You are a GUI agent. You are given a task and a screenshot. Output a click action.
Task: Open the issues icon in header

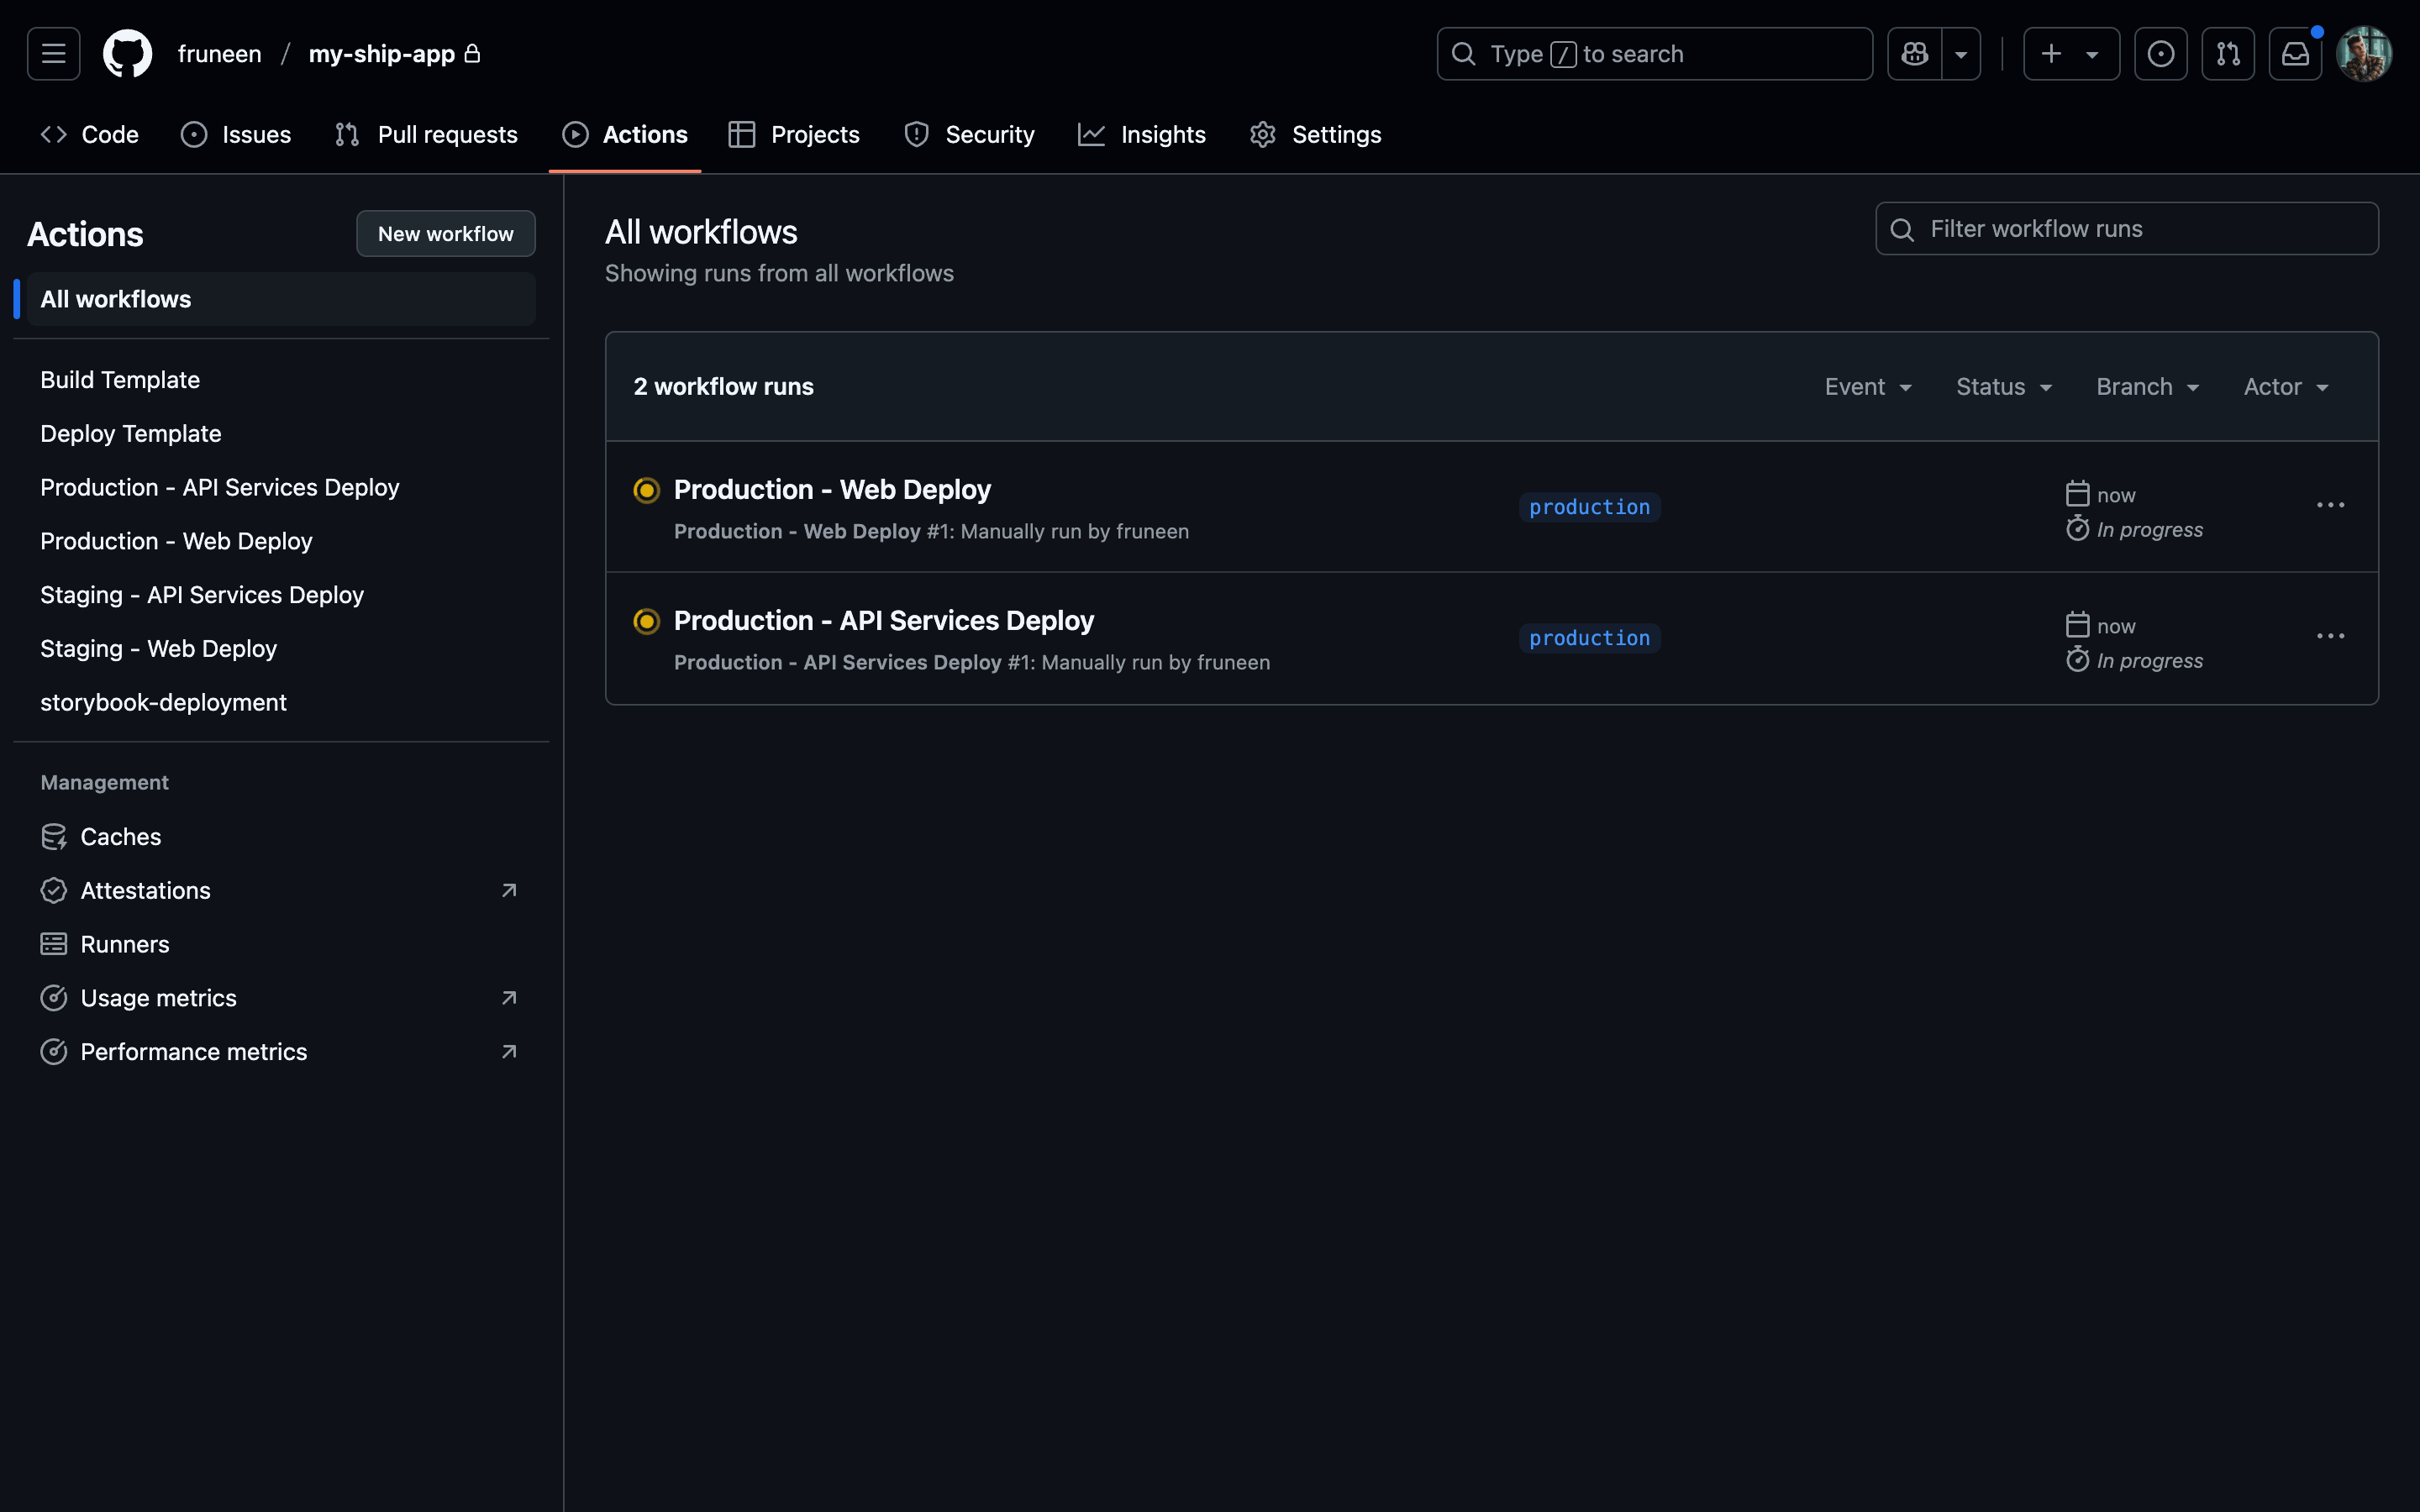2160,54
